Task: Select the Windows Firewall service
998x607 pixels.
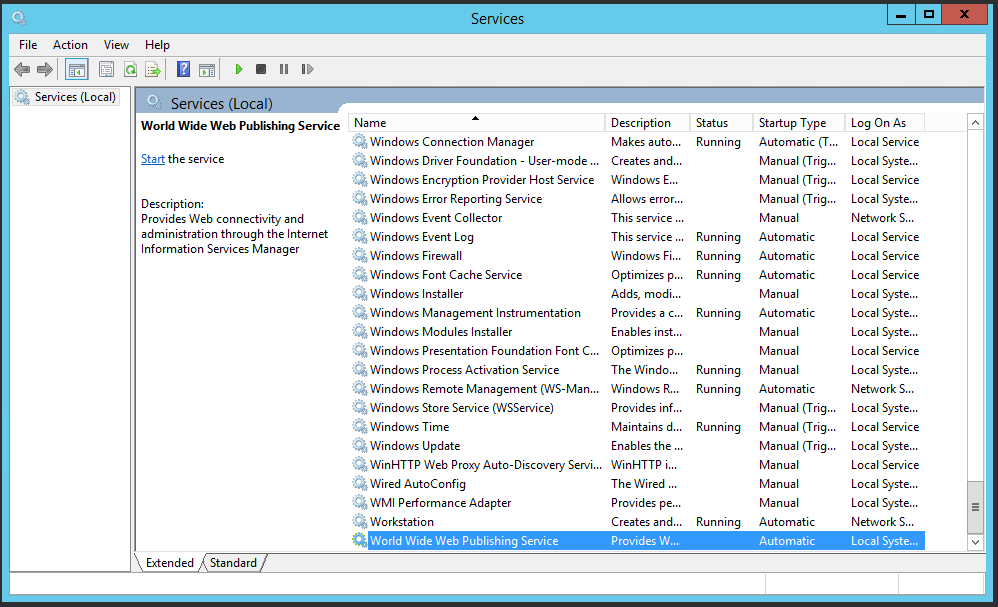Action: [x=638, y=255]
